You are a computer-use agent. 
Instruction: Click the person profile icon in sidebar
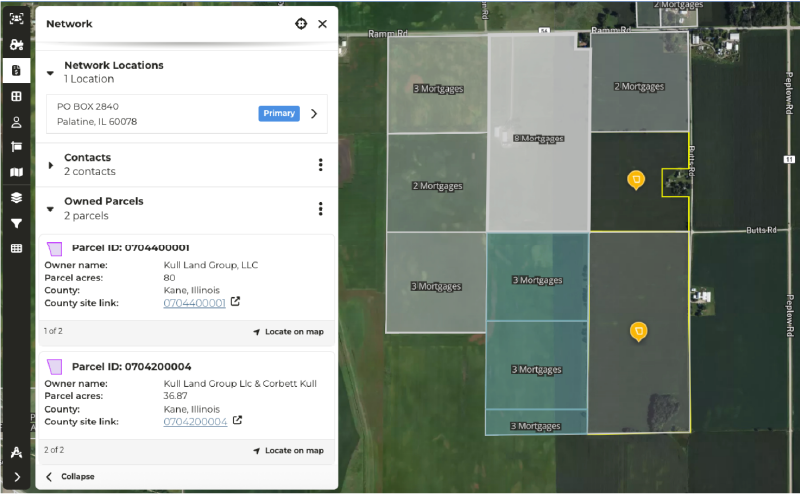16,122
